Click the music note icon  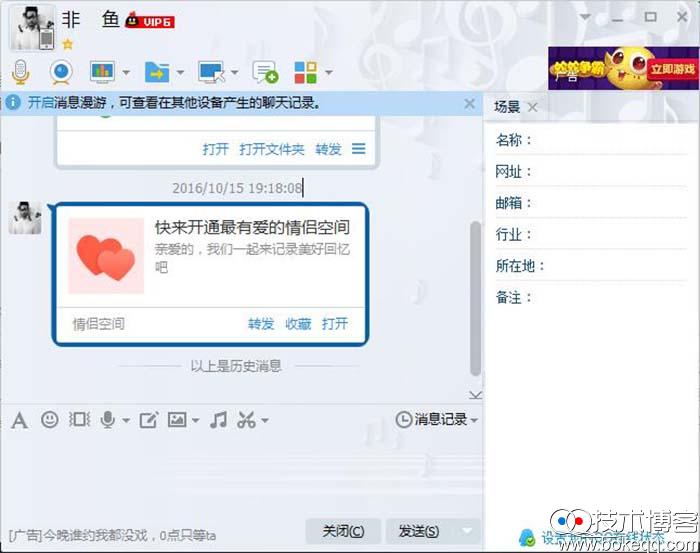click(218, 420)
